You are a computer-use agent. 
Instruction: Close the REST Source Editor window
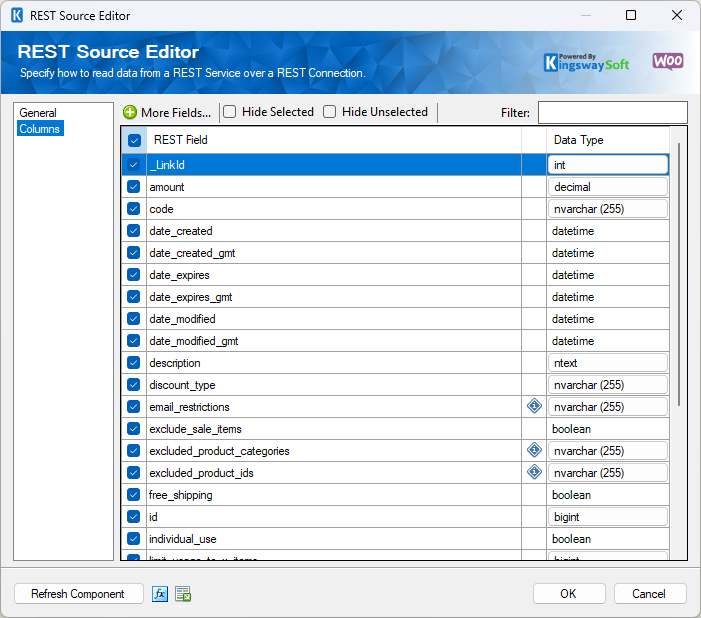click(677, 15)
